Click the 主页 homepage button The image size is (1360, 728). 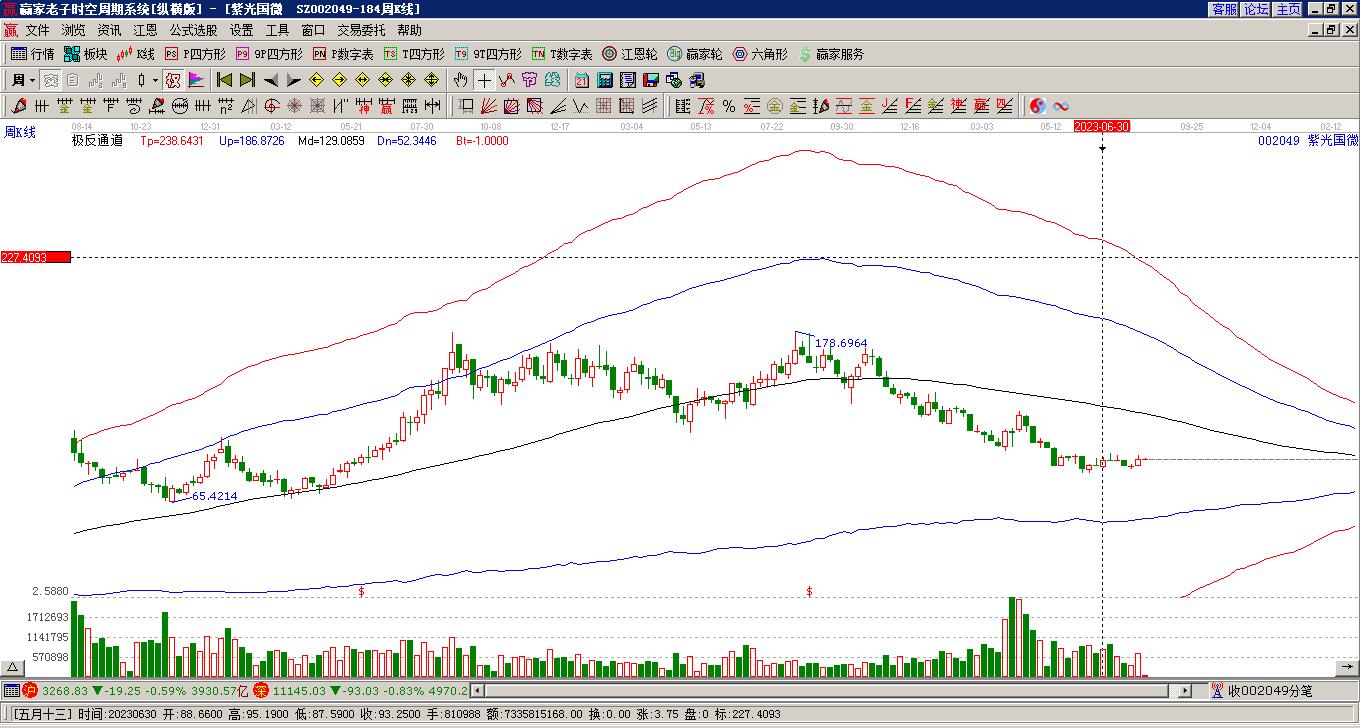tap(1288, 9)
